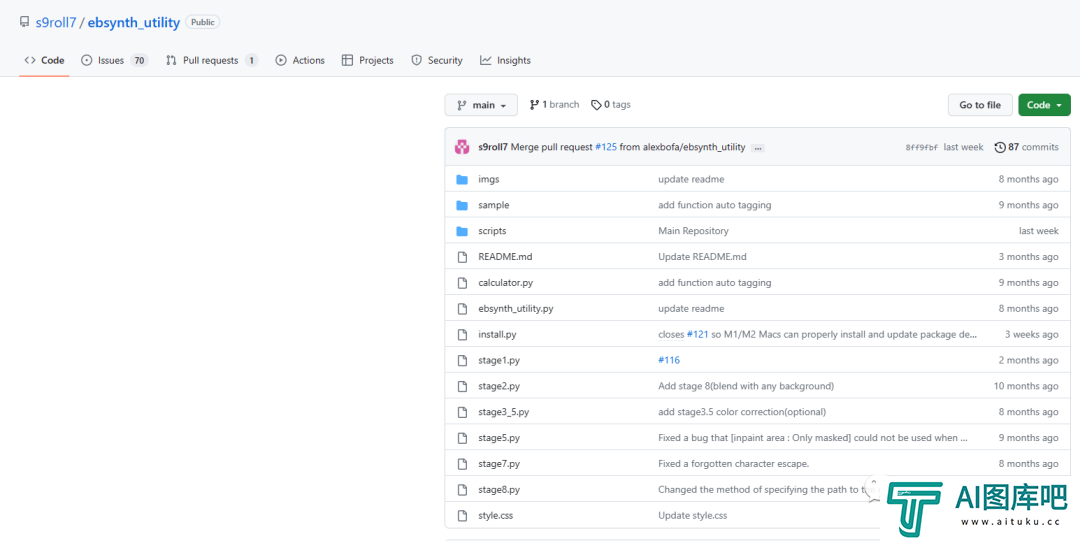The image size is (1080, 541).
Task: Click the folder icon for sample
Action: click(462, 205)
